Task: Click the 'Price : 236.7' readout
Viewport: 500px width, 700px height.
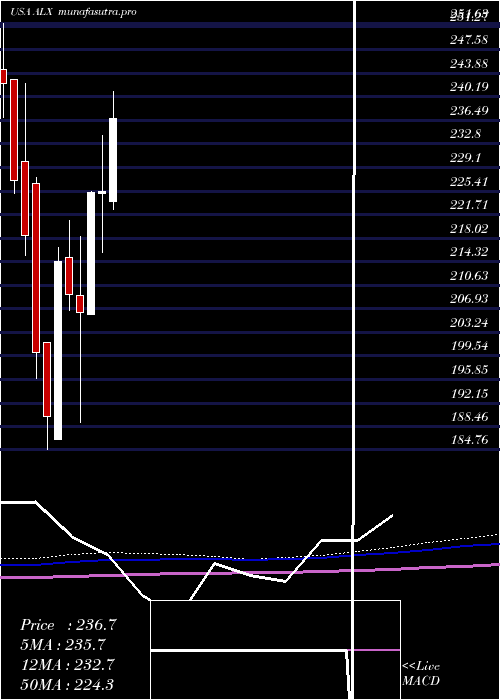Action: coord(68,625)
